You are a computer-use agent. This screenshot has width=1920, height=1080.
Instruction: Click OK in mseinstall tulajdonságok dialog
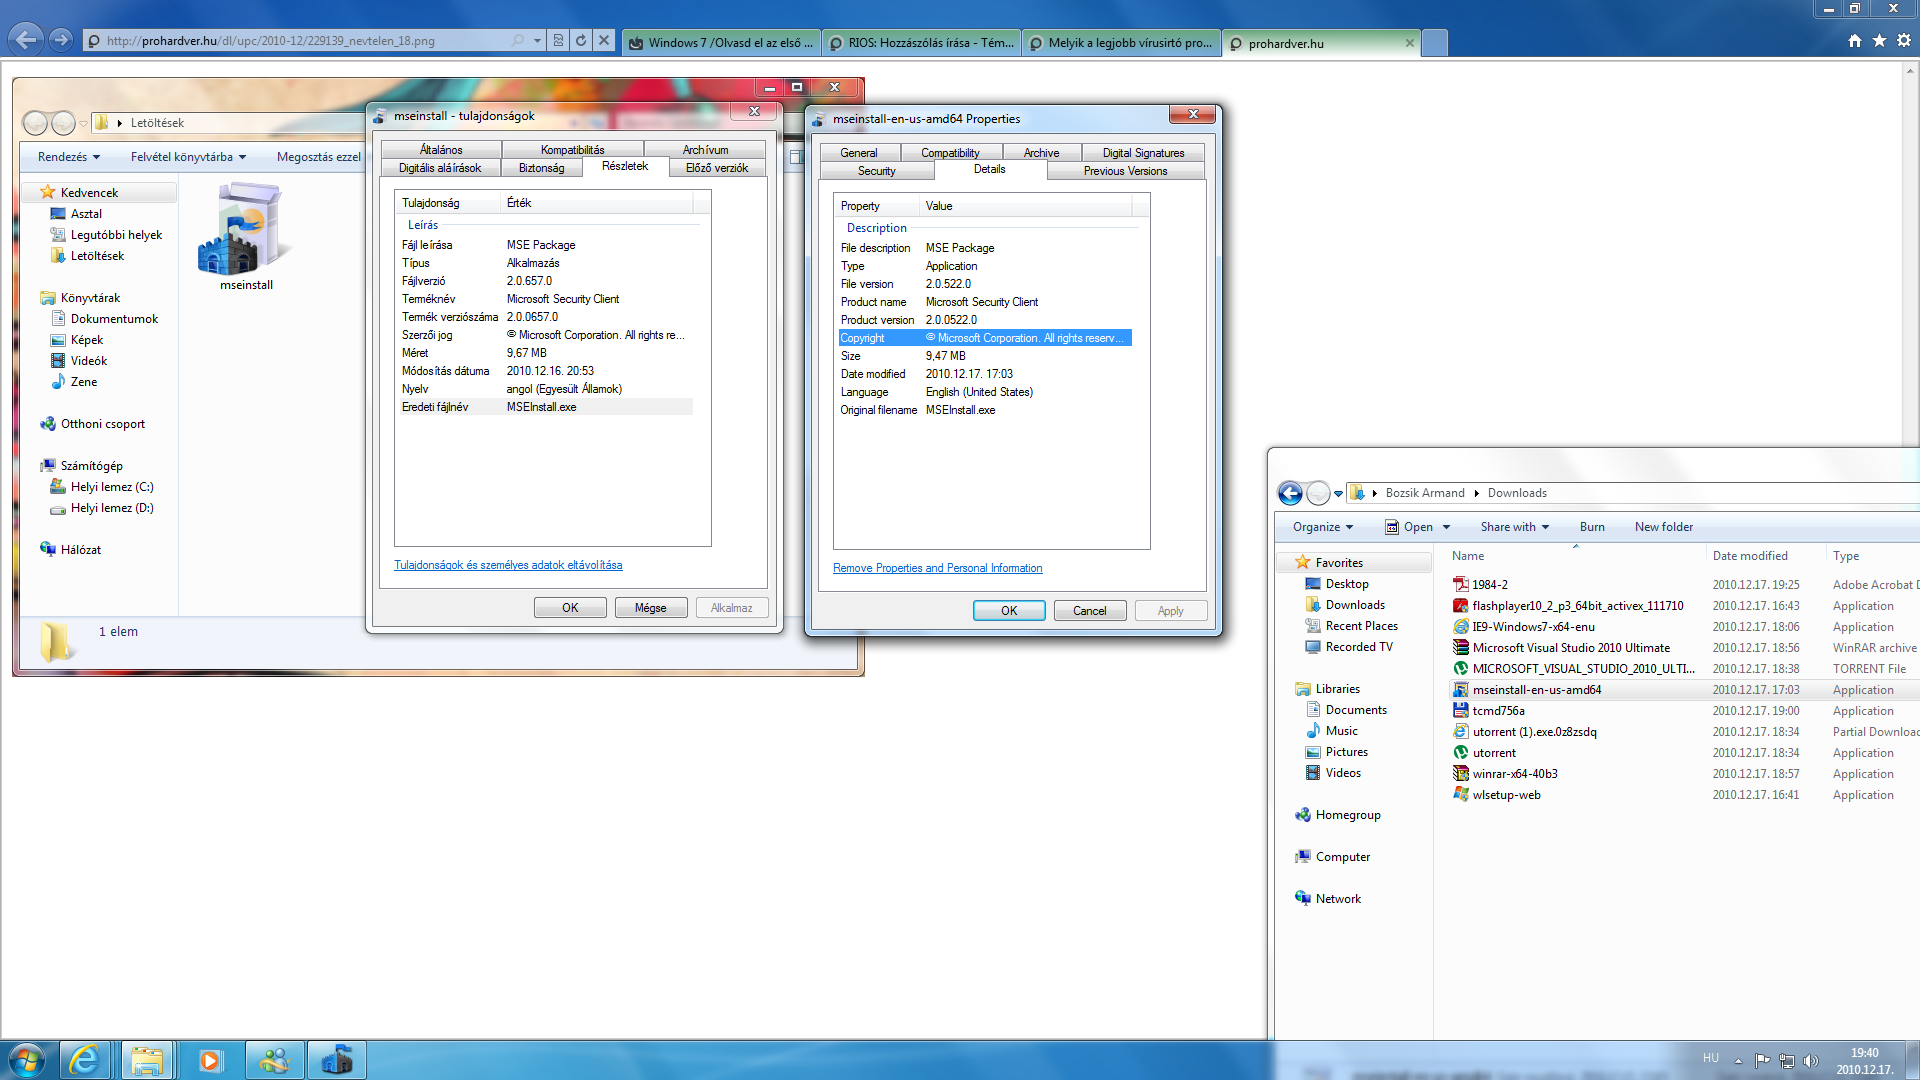[x=570, y=608]
